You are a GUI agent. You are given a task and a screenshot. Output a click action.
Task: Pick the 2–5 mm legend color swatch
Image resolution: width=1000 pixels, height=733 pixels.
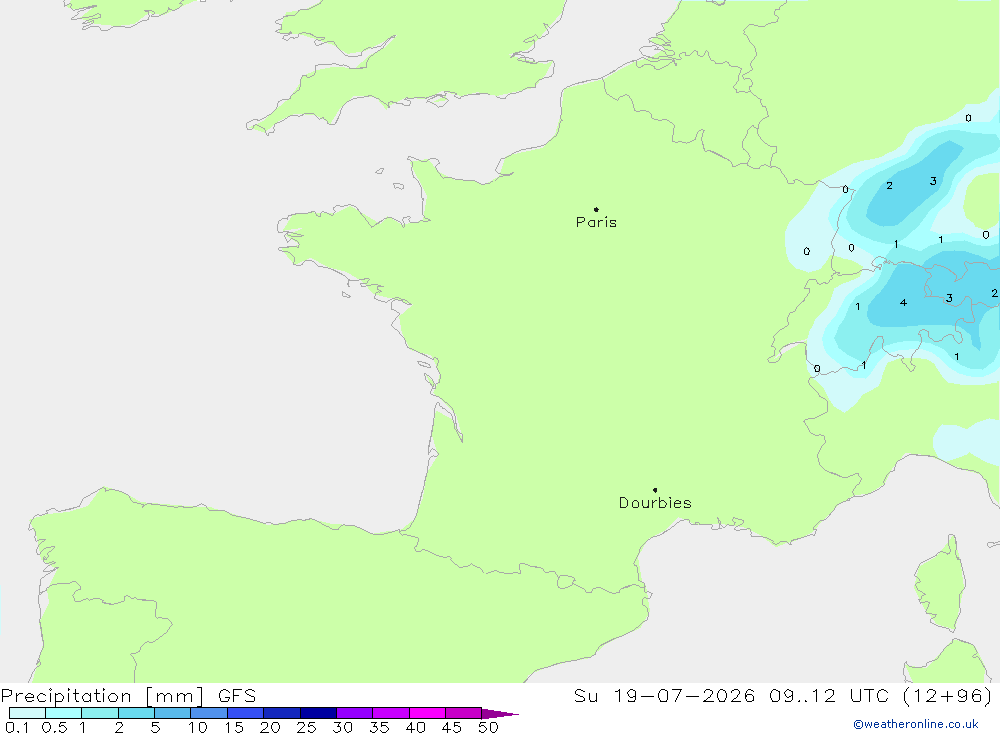136,713
